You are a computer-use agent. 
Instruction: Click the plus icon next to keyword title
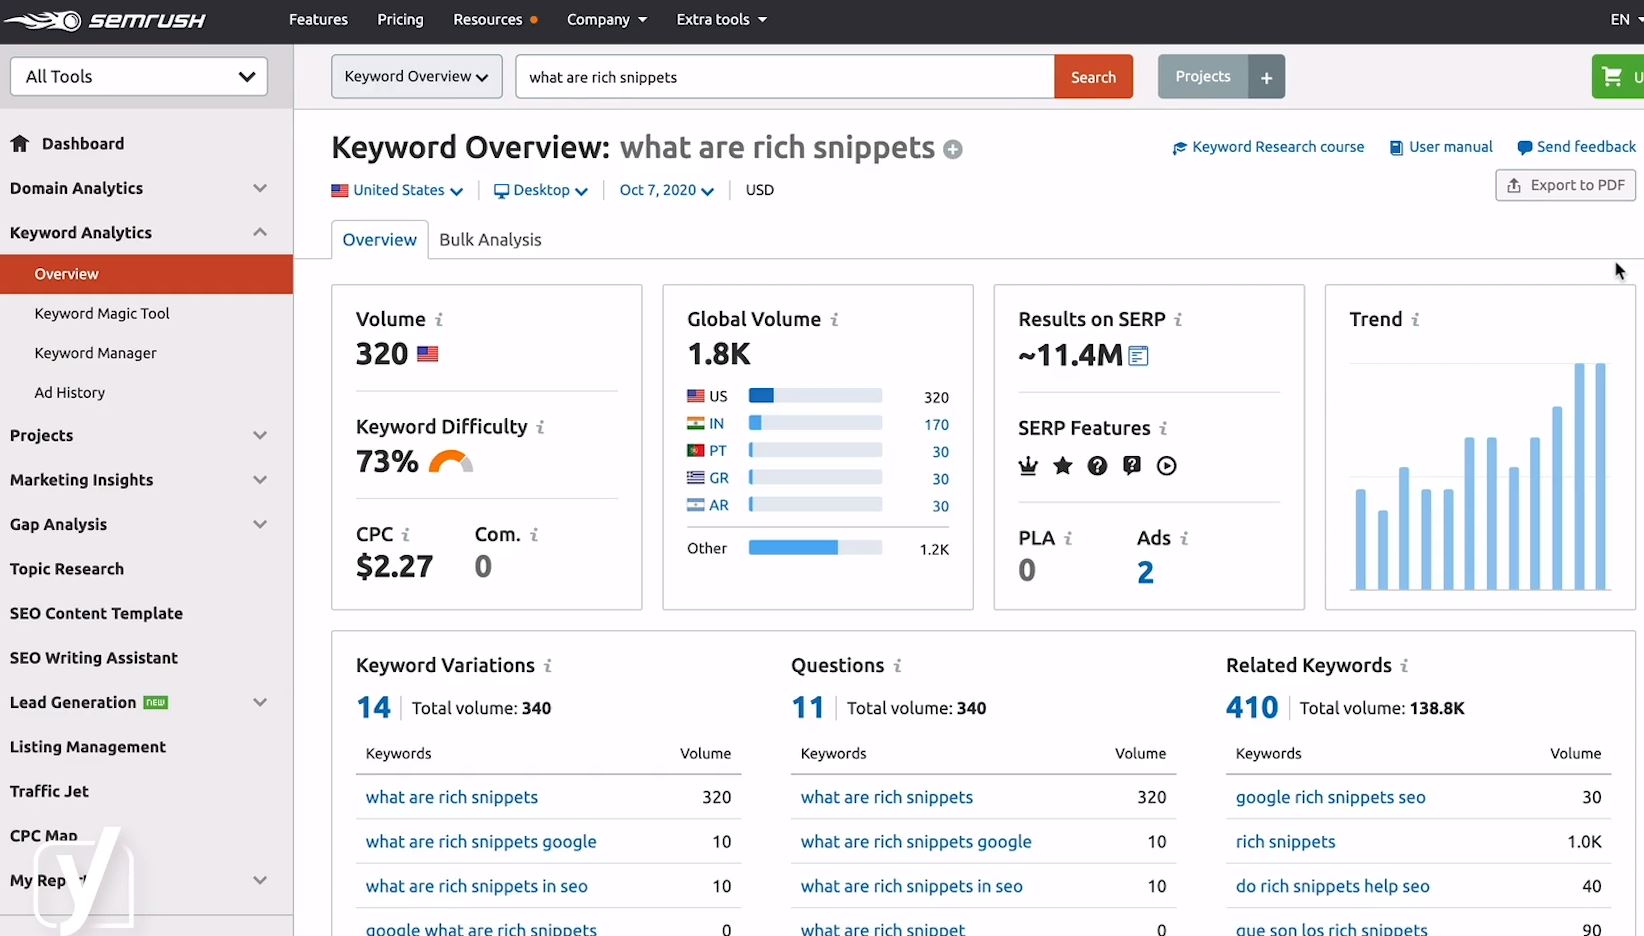tap(953, 150)
